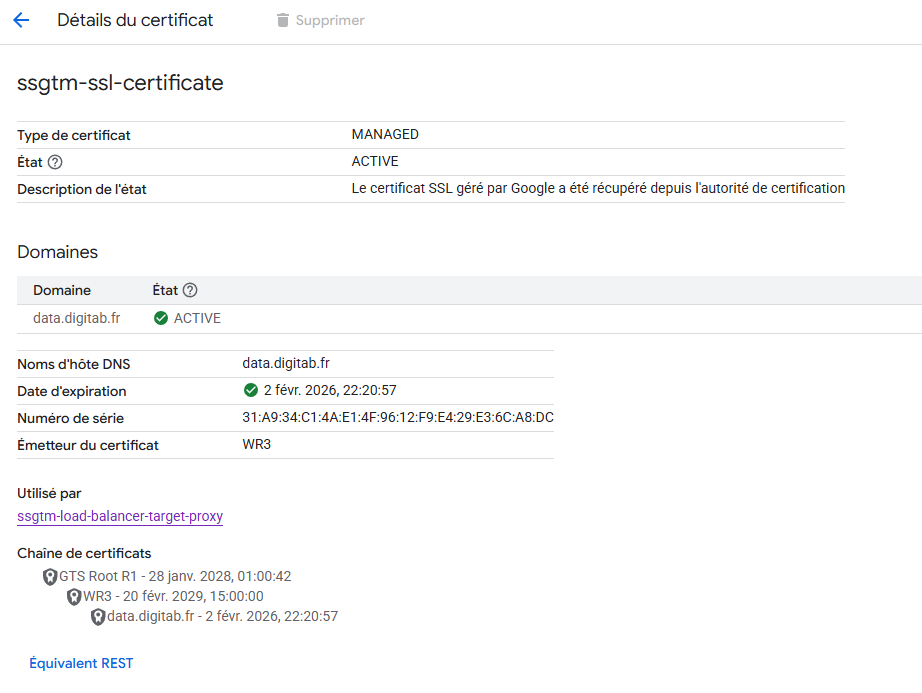Screen dimensions: 922x693
Task: Click ACTIVE status in domains table
Action: click(197, 318)
